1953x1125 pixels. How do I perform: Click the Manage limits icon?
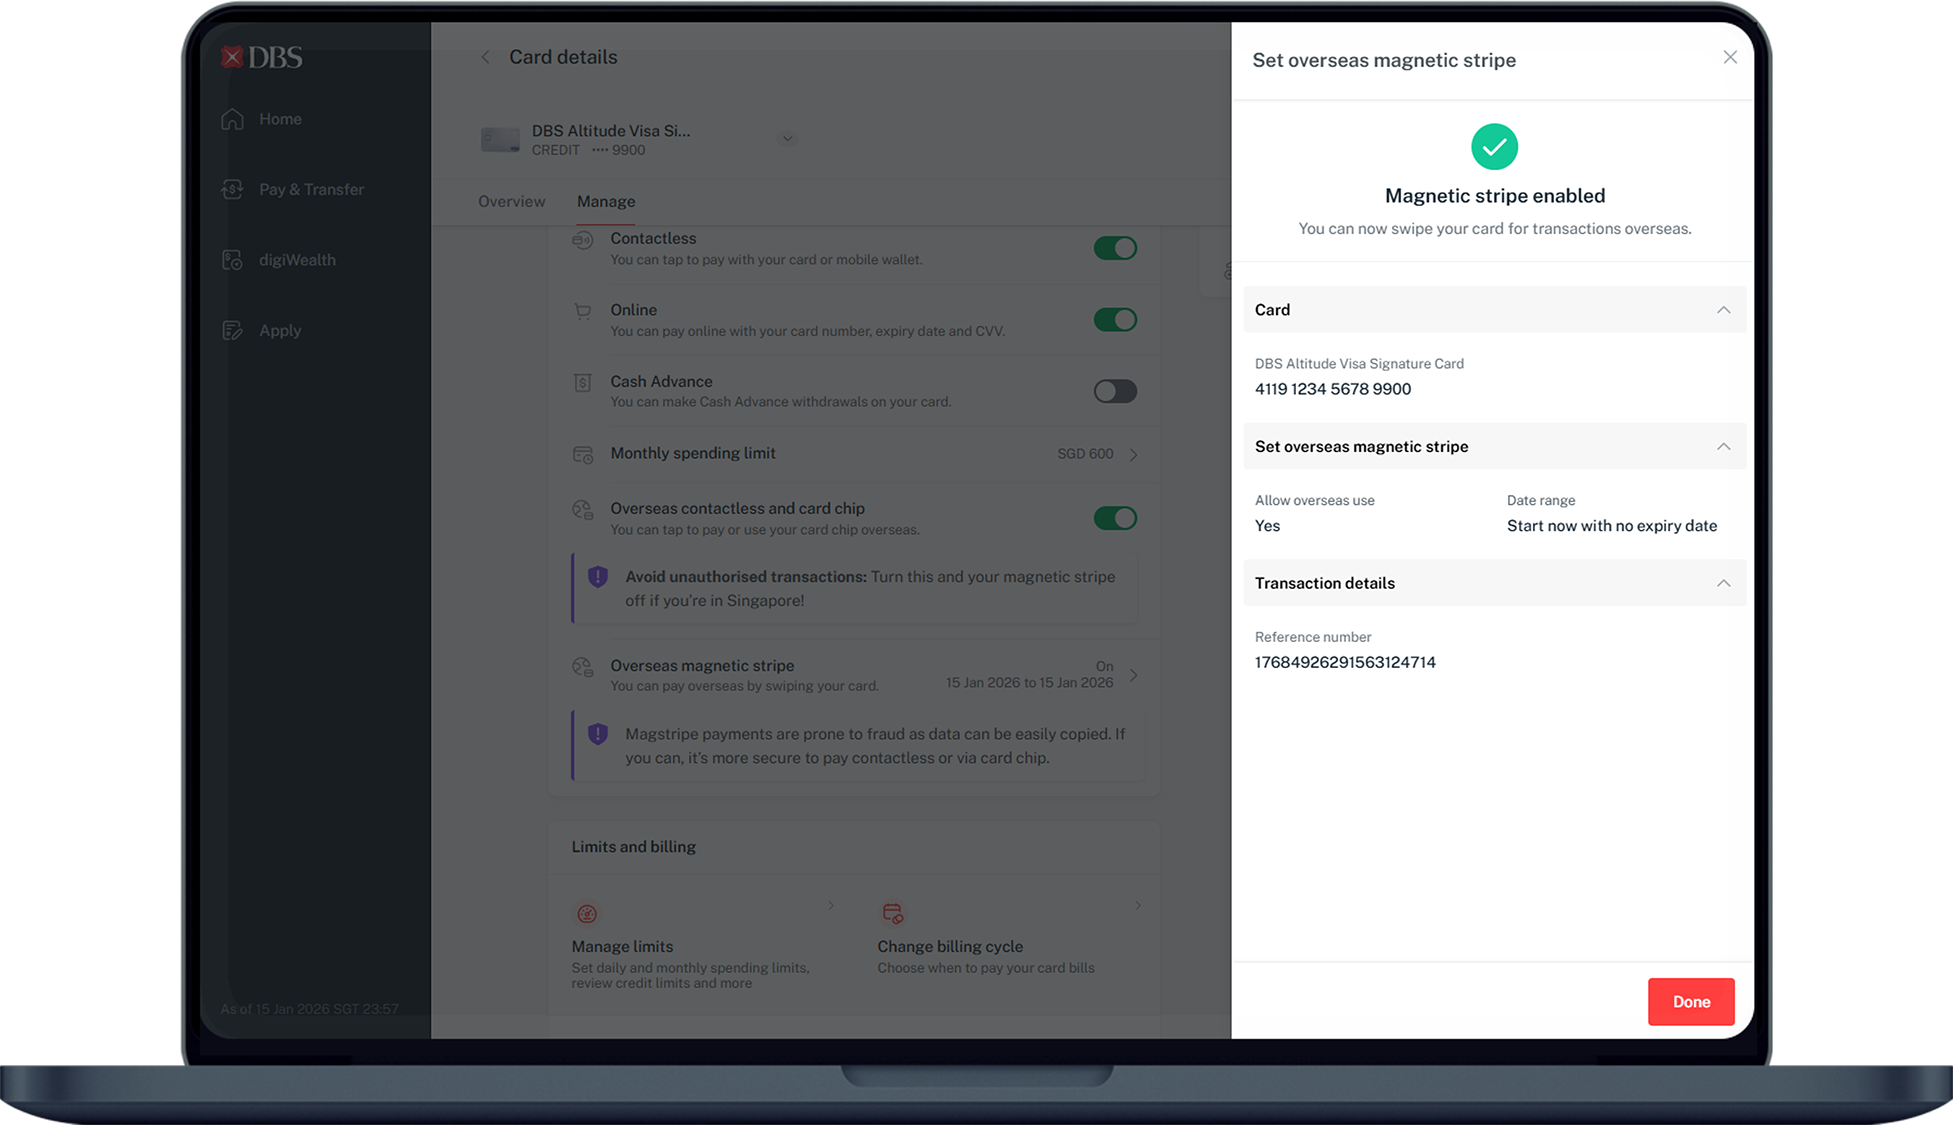[587, 913]
